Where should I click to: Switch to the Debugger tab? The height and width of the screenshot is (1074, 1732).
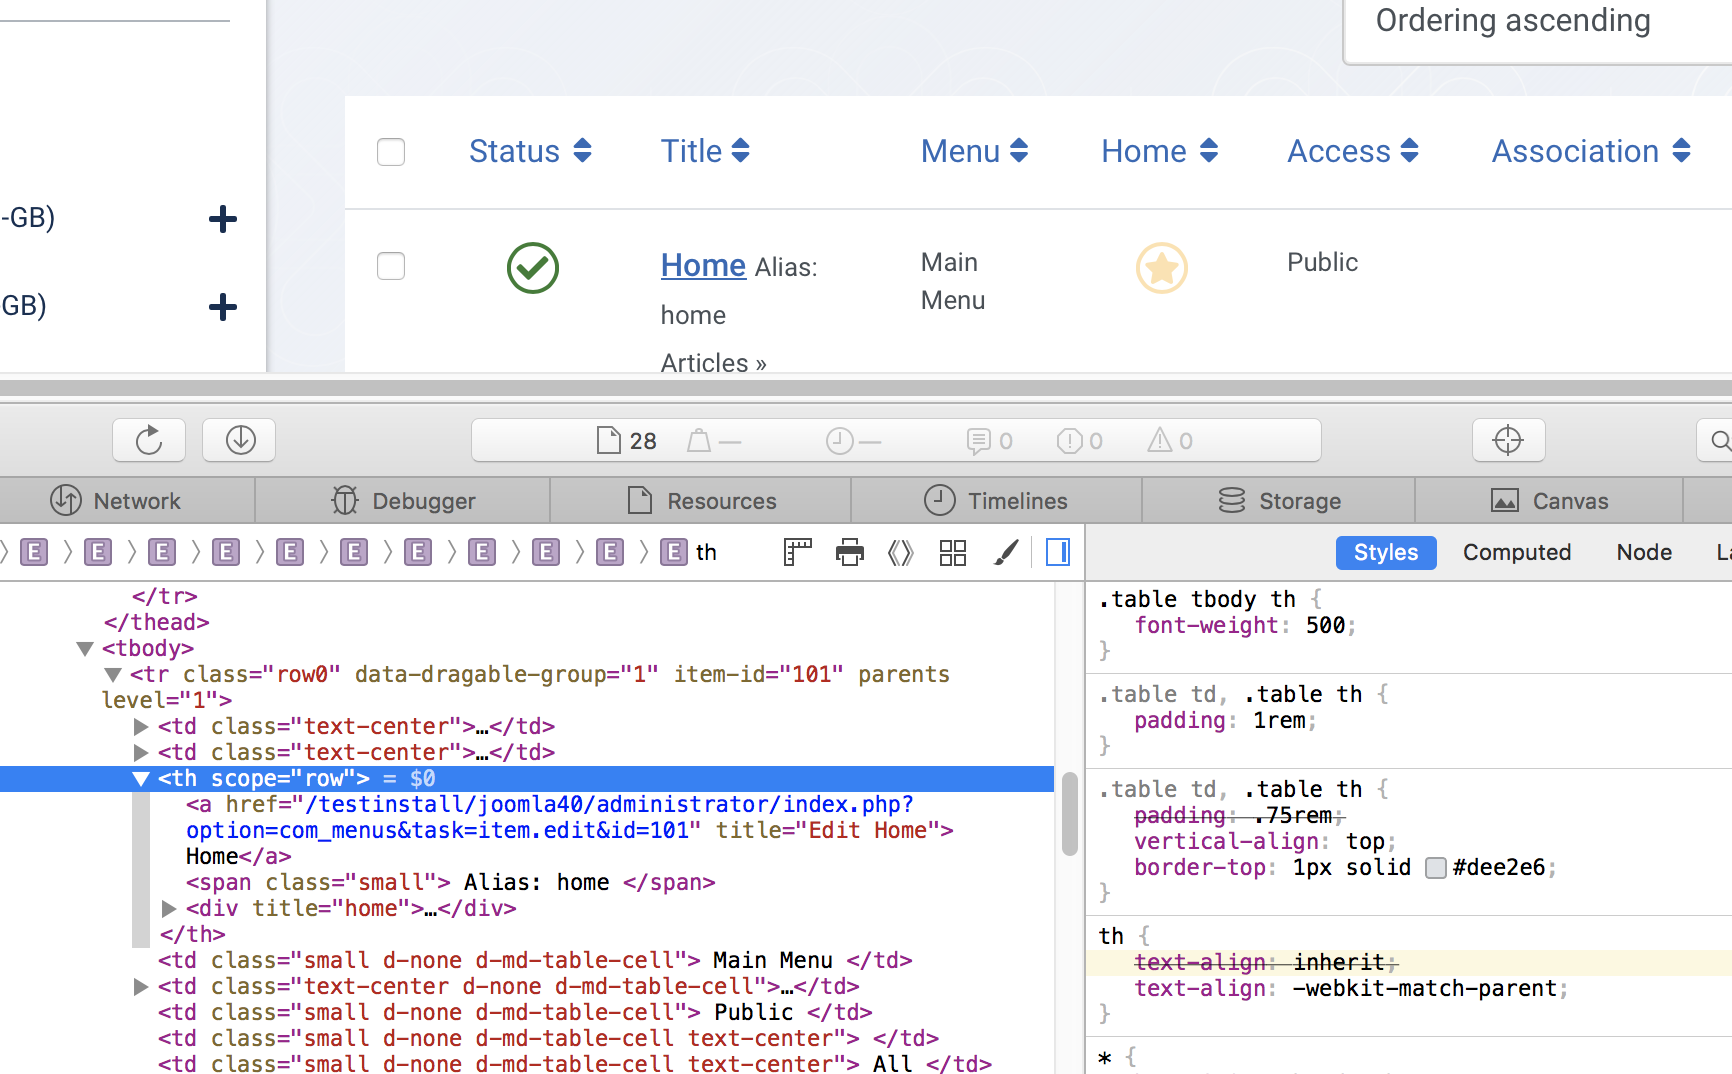(403, 501)
